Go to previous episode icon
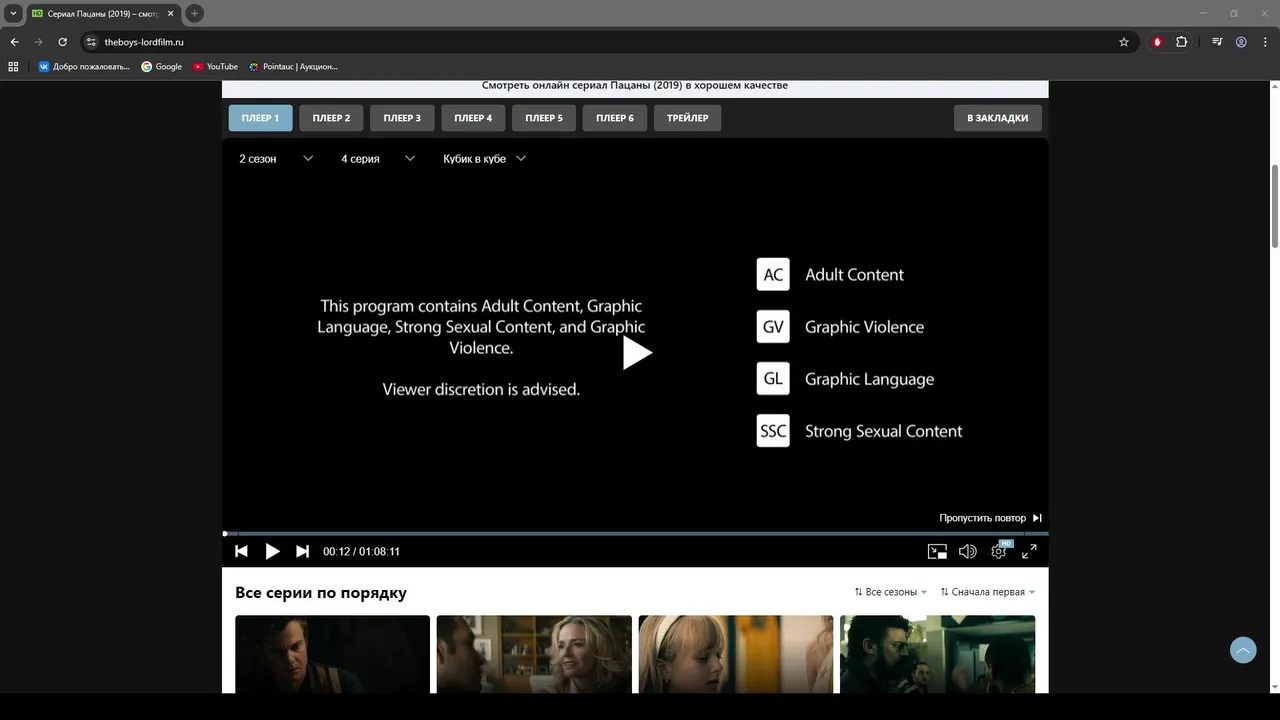This screenshot has height=720, width=1280. point(241,551)
